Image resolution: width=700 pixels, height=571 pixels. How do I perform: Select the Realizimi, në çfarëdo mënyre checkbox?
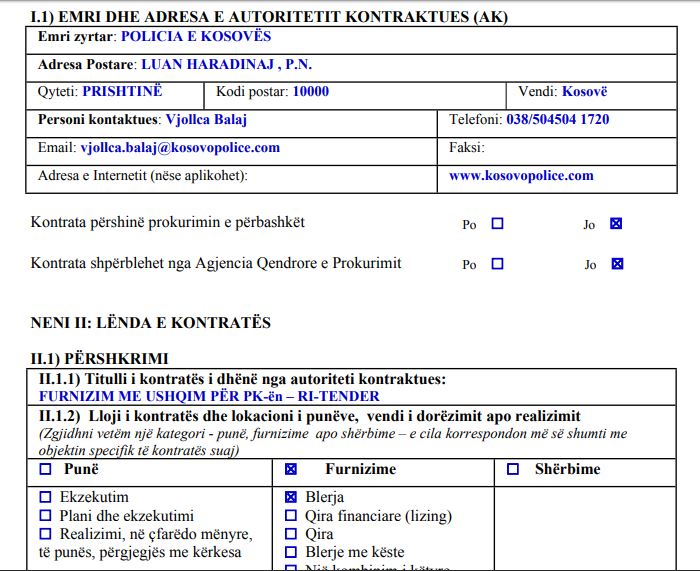(x=45, y=534)
